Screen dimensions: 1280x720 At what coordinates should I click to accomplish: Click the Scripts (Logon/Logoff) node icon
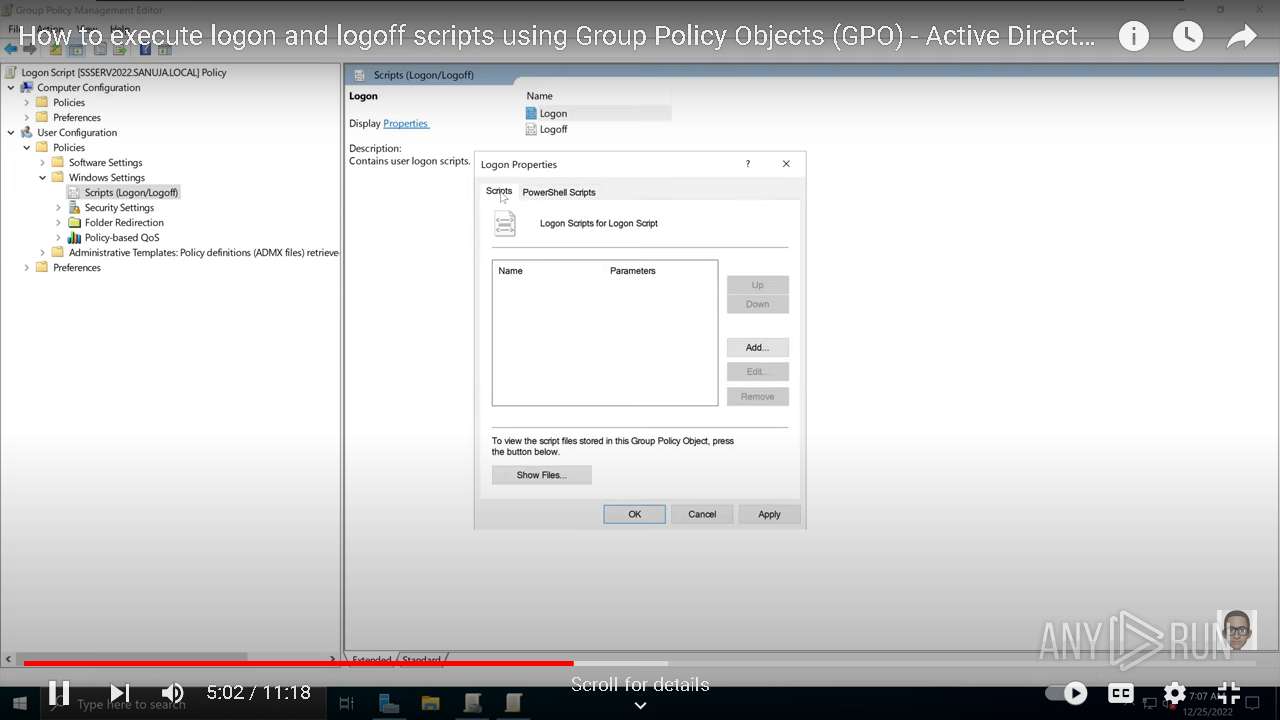click(x=74, y=192)
